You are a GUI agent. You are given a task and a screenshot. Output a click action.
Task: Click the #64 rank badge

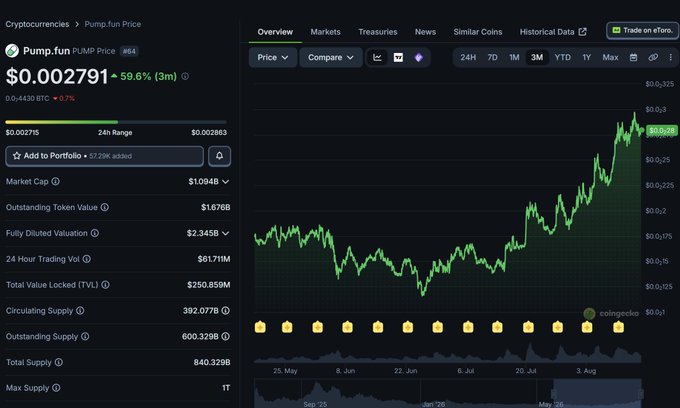point(129,51)
